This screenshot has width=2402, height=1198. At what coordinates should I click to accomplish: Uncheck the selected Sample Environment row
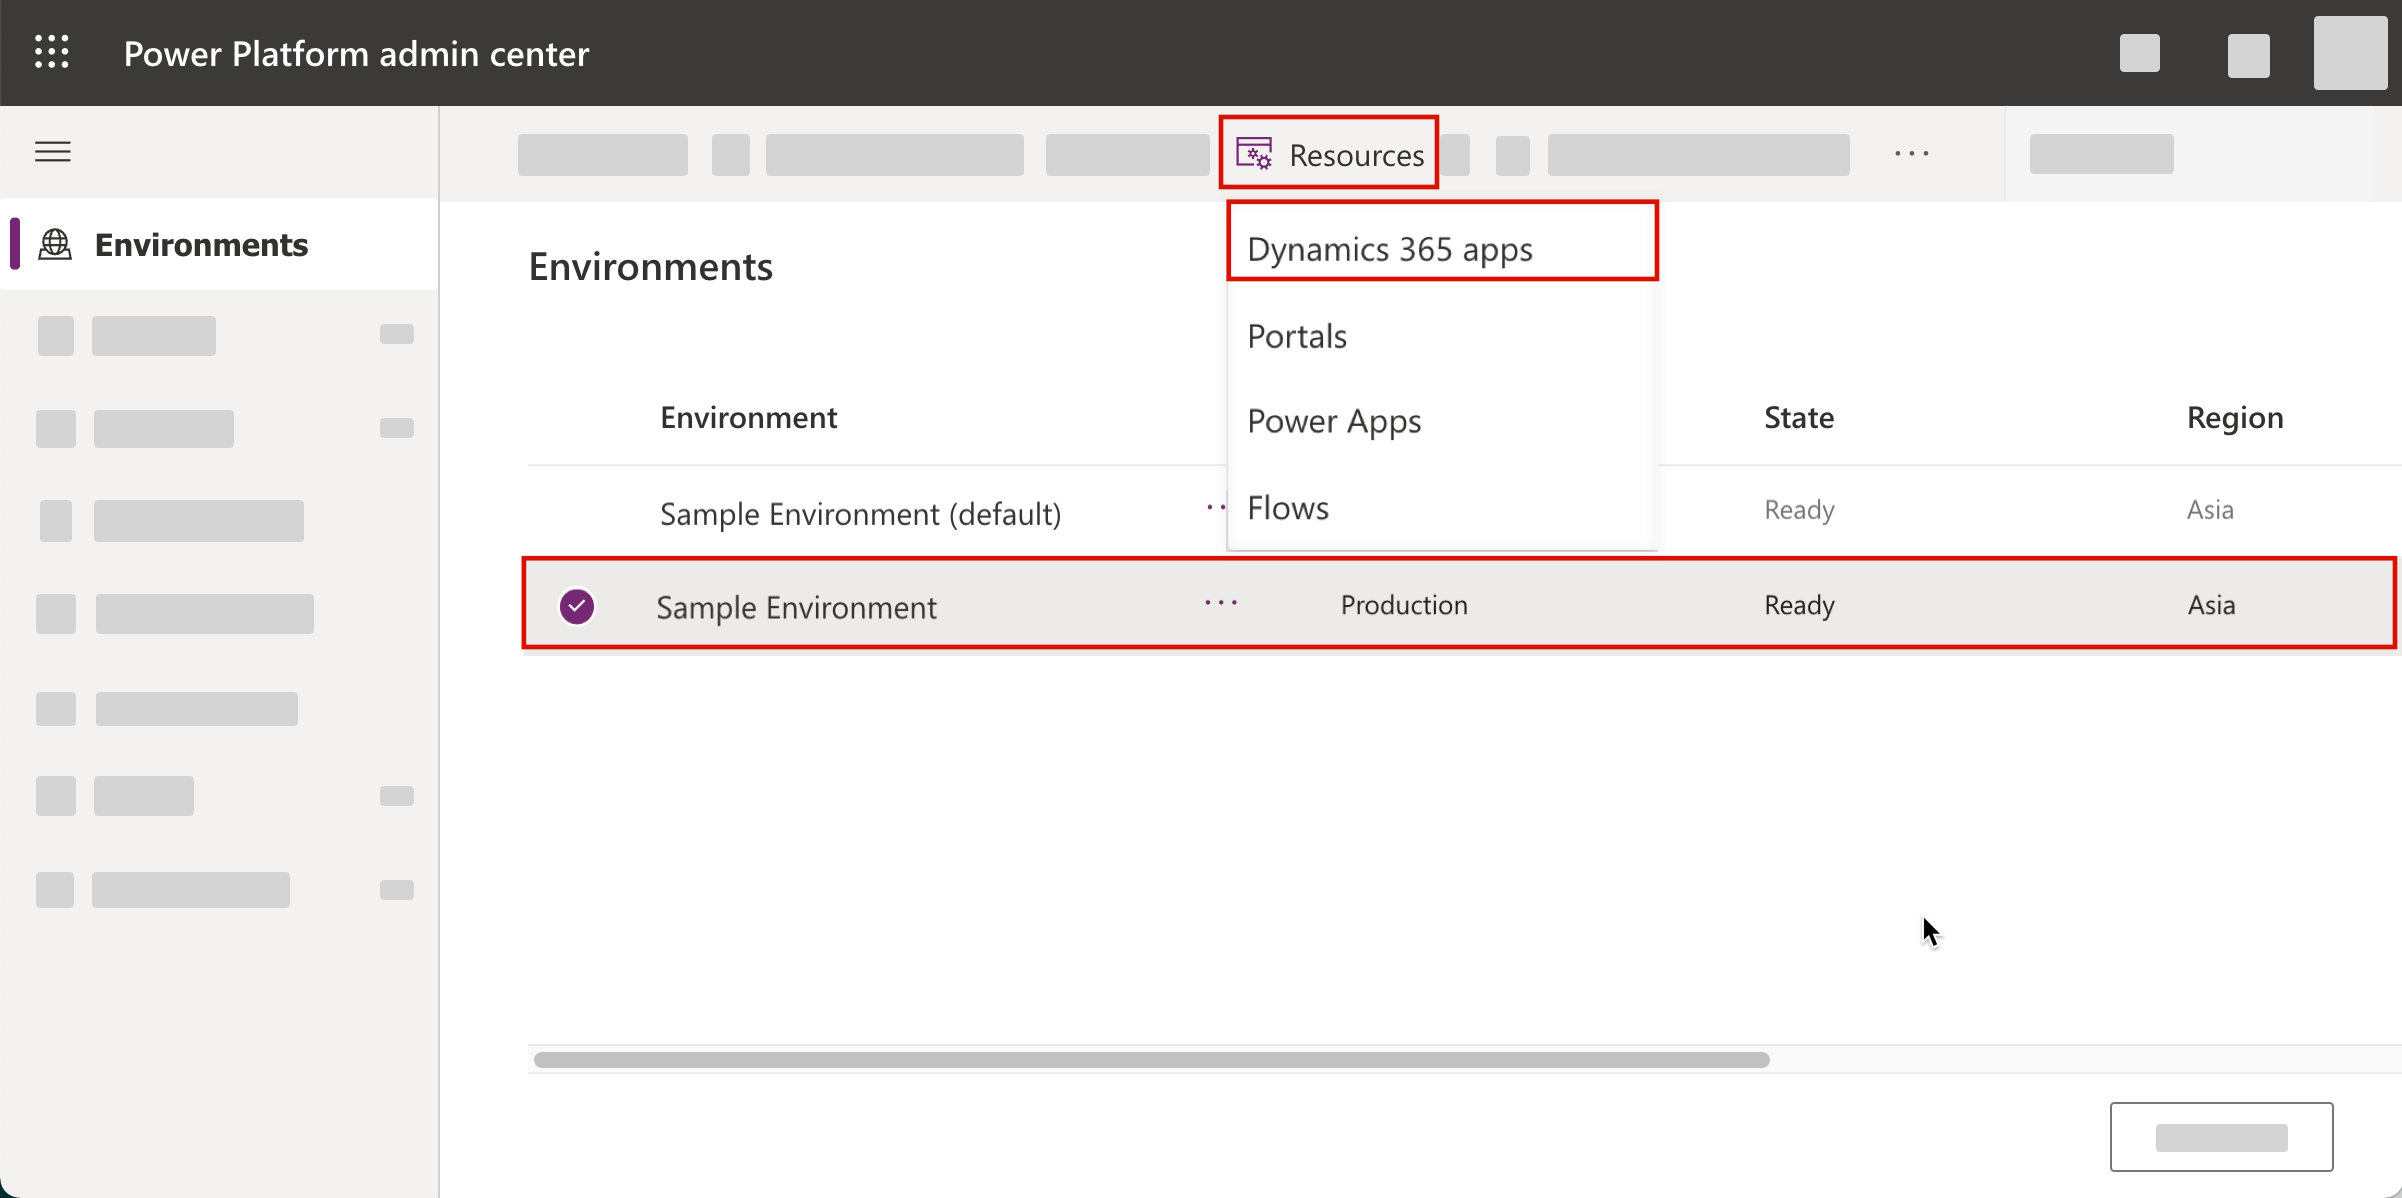click(577, 606)
